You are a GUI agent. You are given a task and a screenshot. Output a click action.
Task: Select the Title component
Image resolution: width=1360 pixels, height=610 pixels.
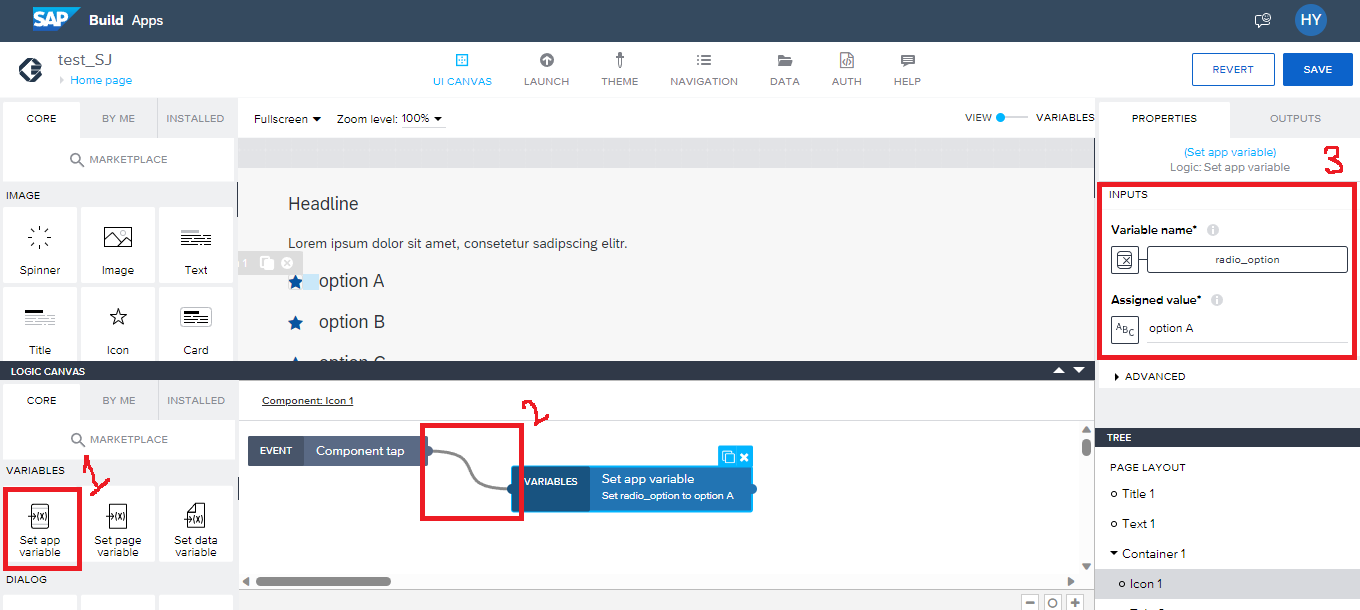point(40,325)
